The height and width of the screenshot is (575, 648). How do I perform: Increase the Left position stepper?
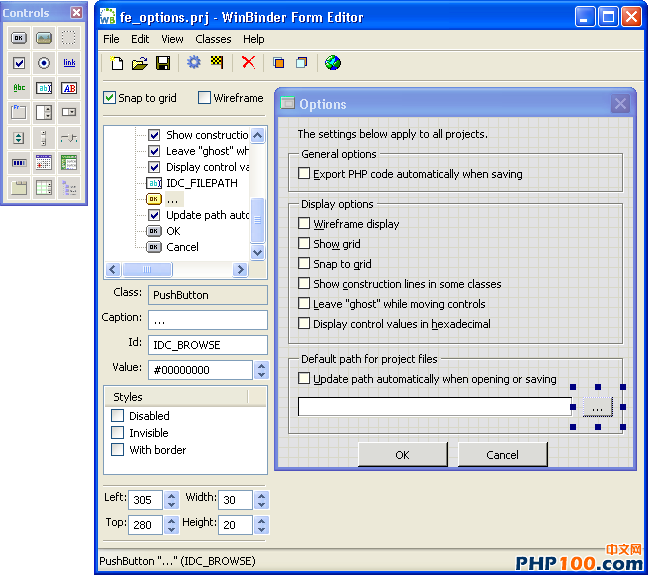(x=171, y=494)
